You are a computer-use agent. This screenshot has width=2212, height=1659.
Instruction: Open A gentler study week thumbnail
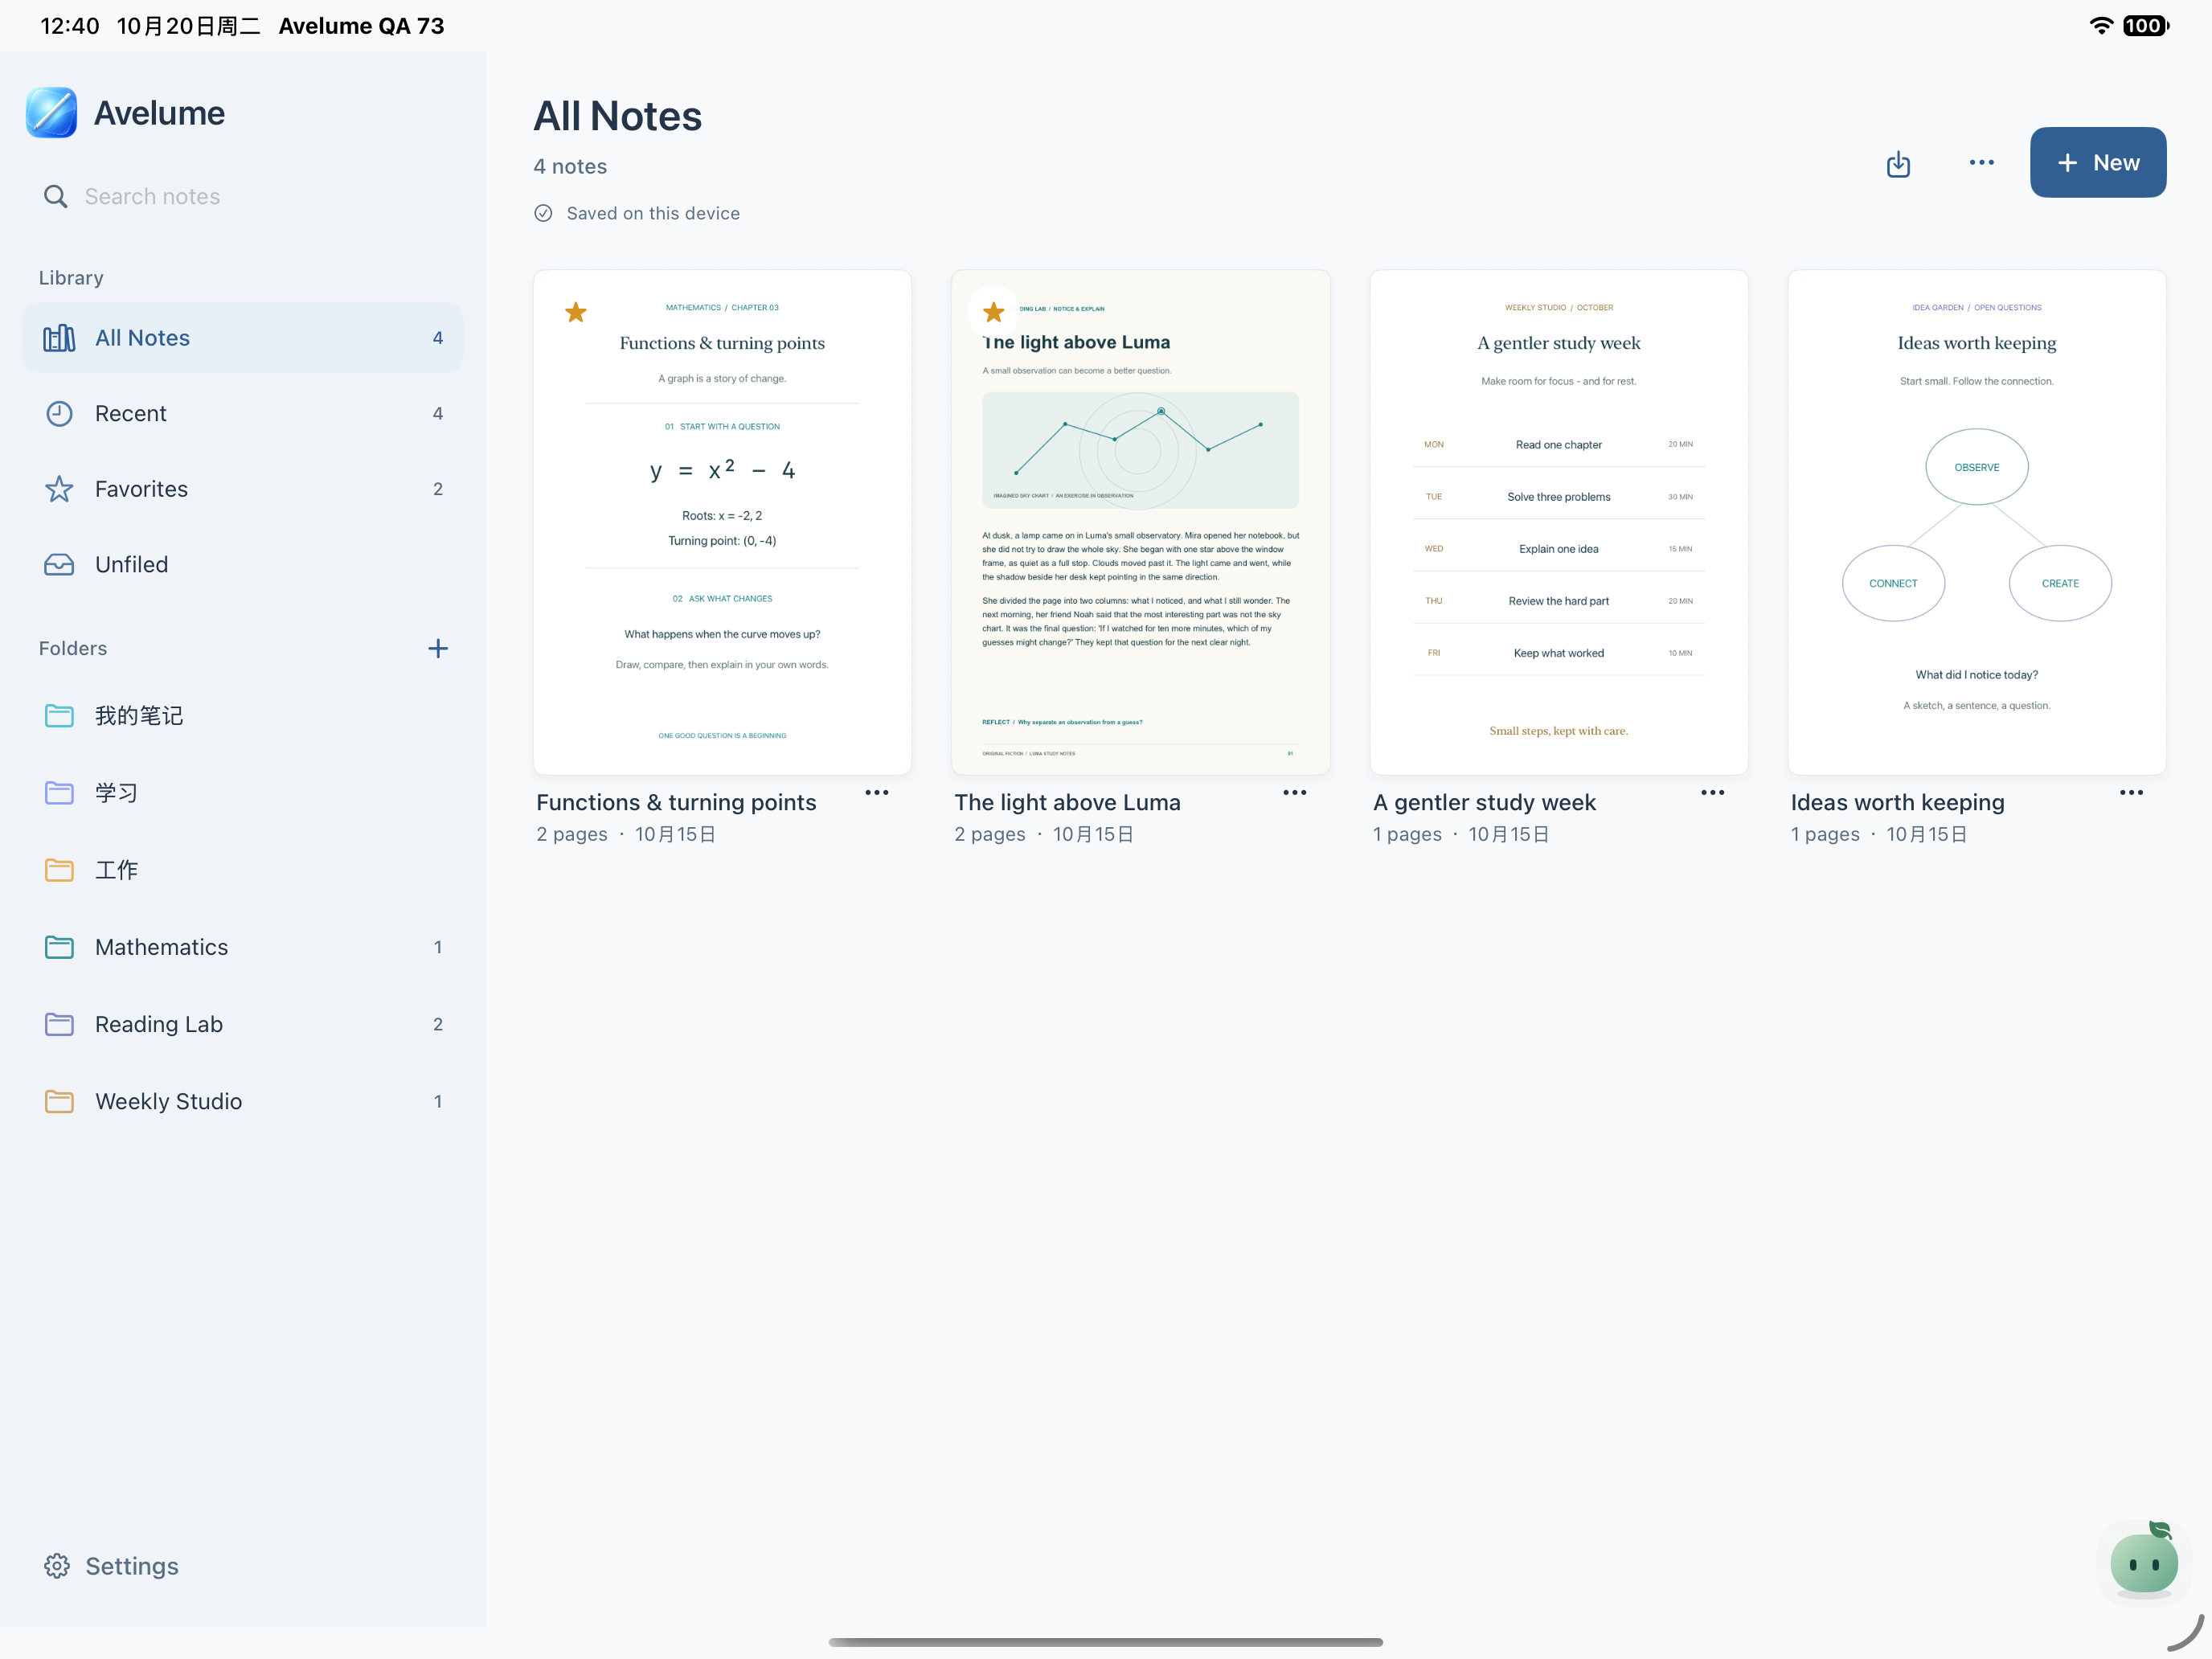(x=1558, y=522)
